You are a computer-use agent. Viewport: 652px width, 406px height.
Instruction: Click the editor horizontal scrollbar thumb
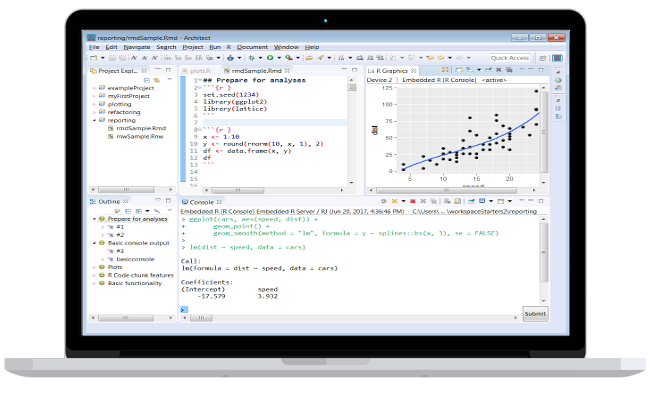[x=237, y=190]
